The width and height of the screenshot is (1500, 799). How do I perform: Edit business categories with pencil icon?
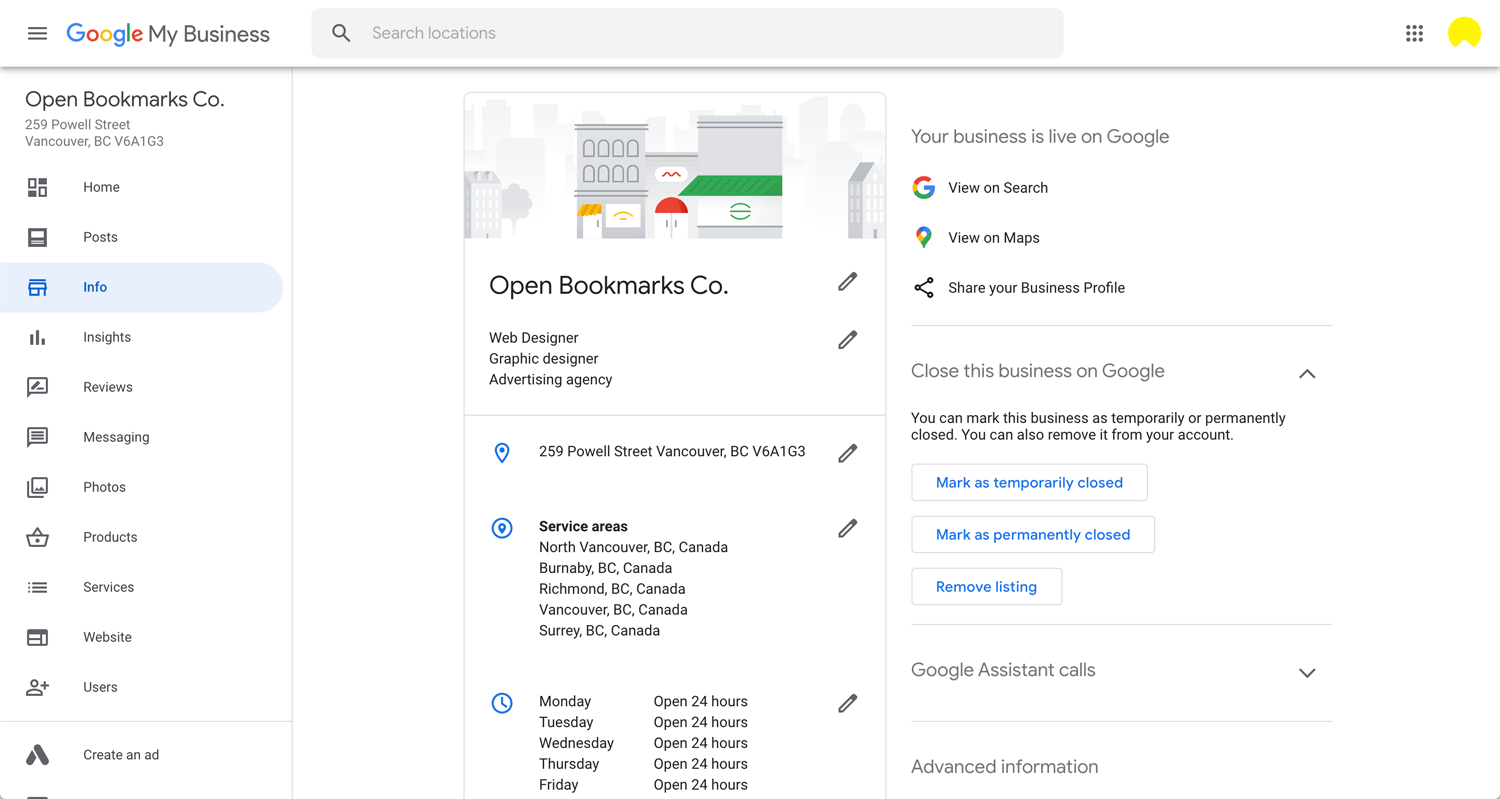pyautogui.click(x=847, y=340)
